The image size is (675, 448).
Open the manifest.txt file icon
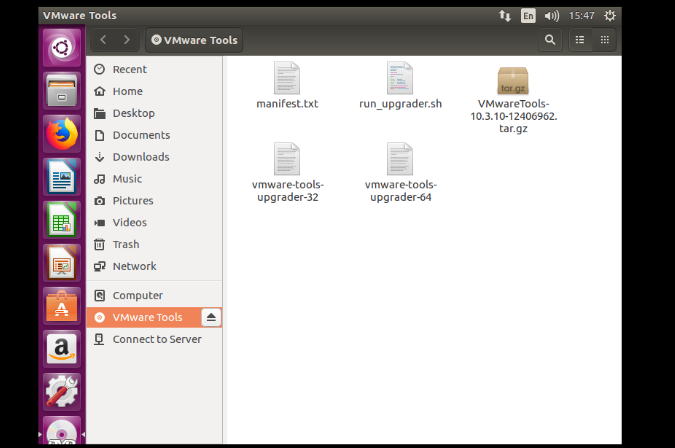pos(287,78)
